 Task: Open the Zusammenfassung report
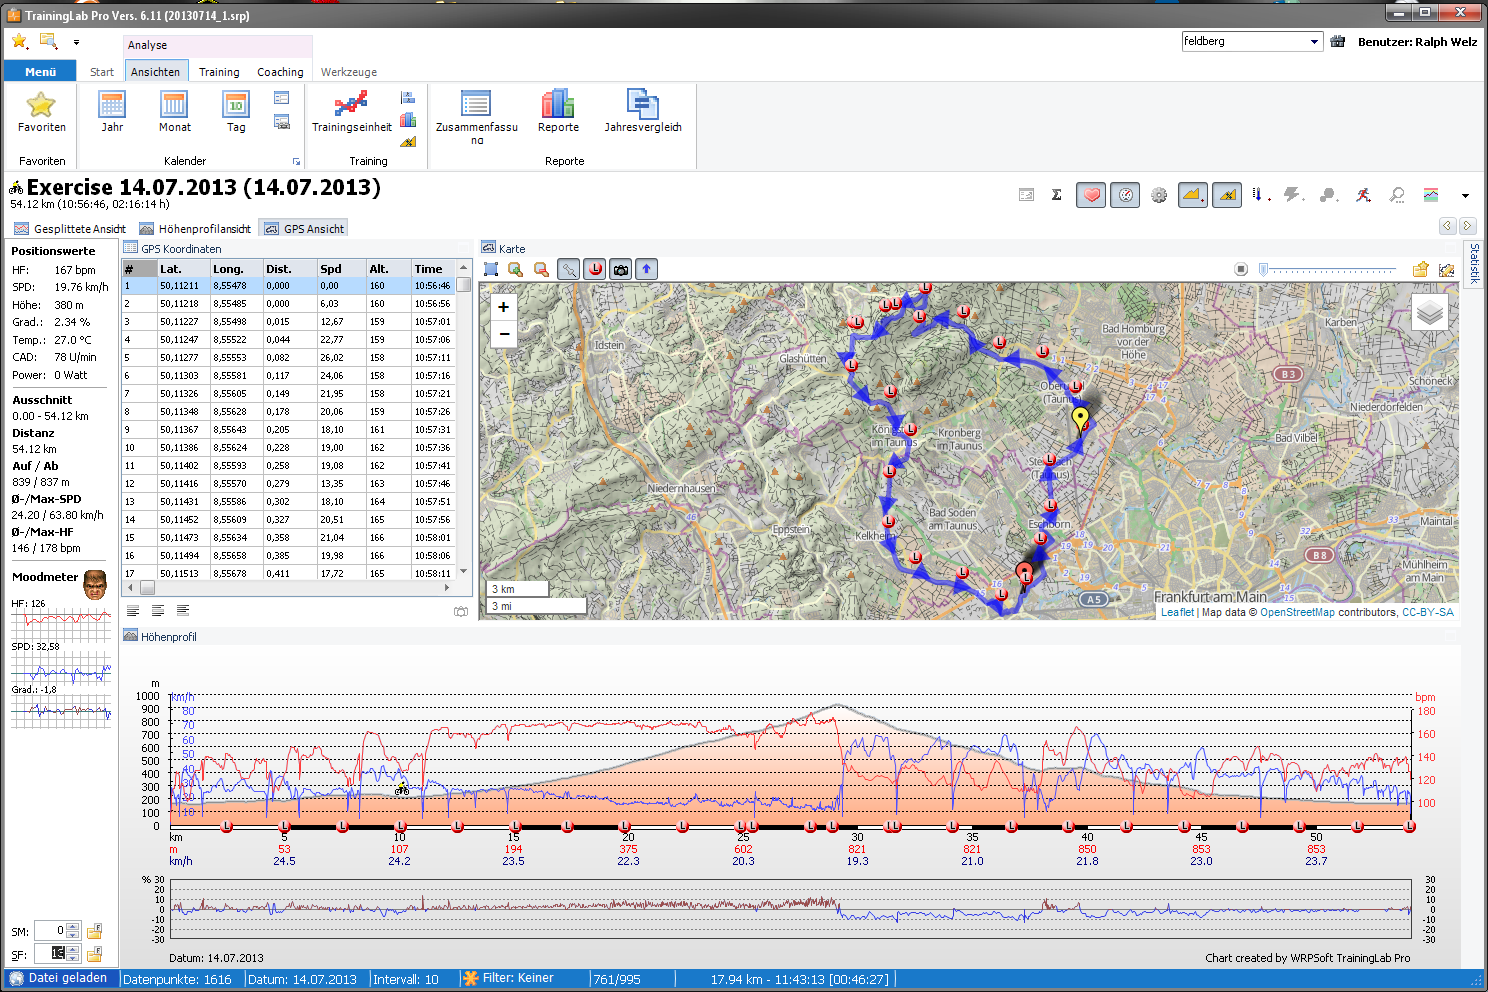(x=476, y=116)
